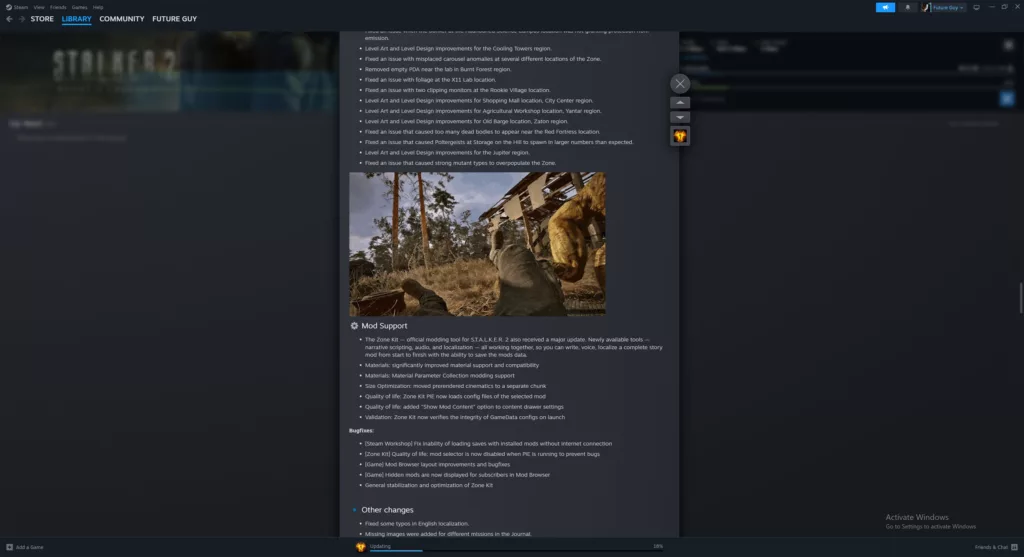This screenshot has width=1024, height=557.
Task: Go to the STORE tab
Action: 42,19
